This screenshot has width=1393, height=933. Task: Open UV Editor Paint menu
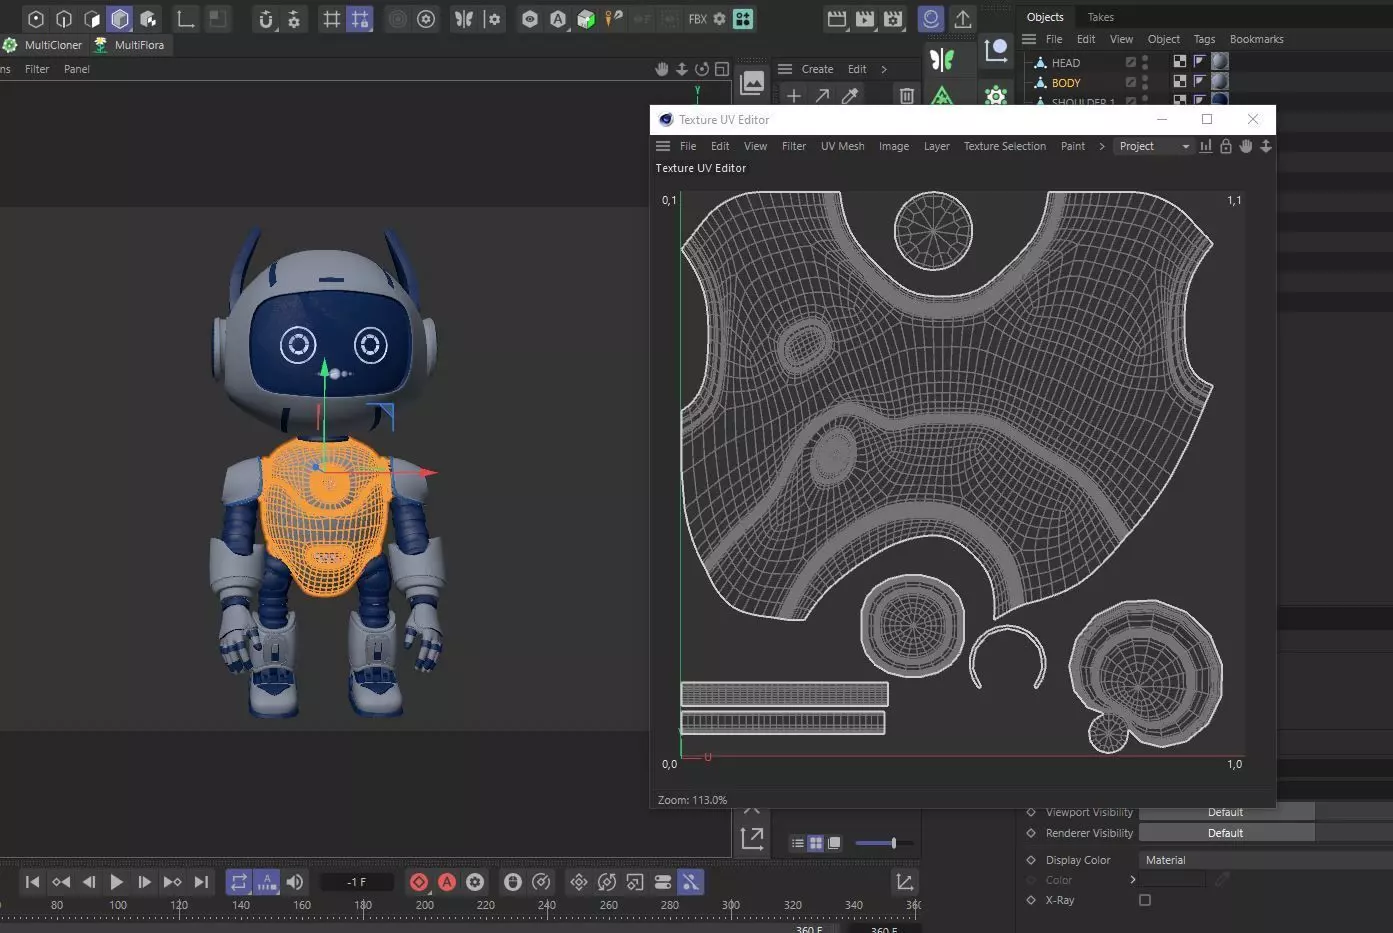[x=1072, y=146]
